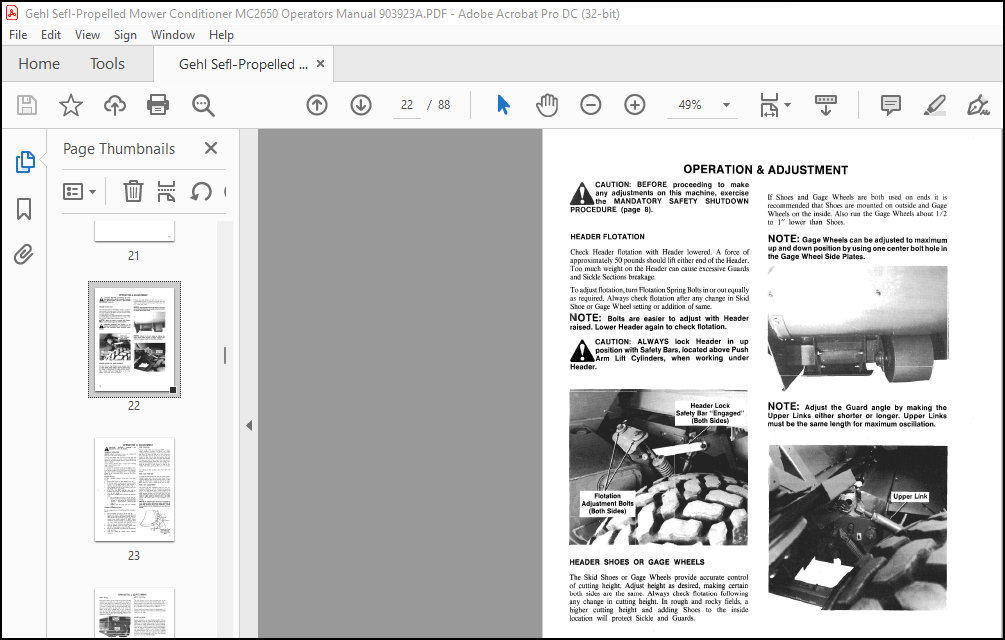Select page 22 thumbnail
This screenshot has height=640, width=1005.
pos(135,339)
